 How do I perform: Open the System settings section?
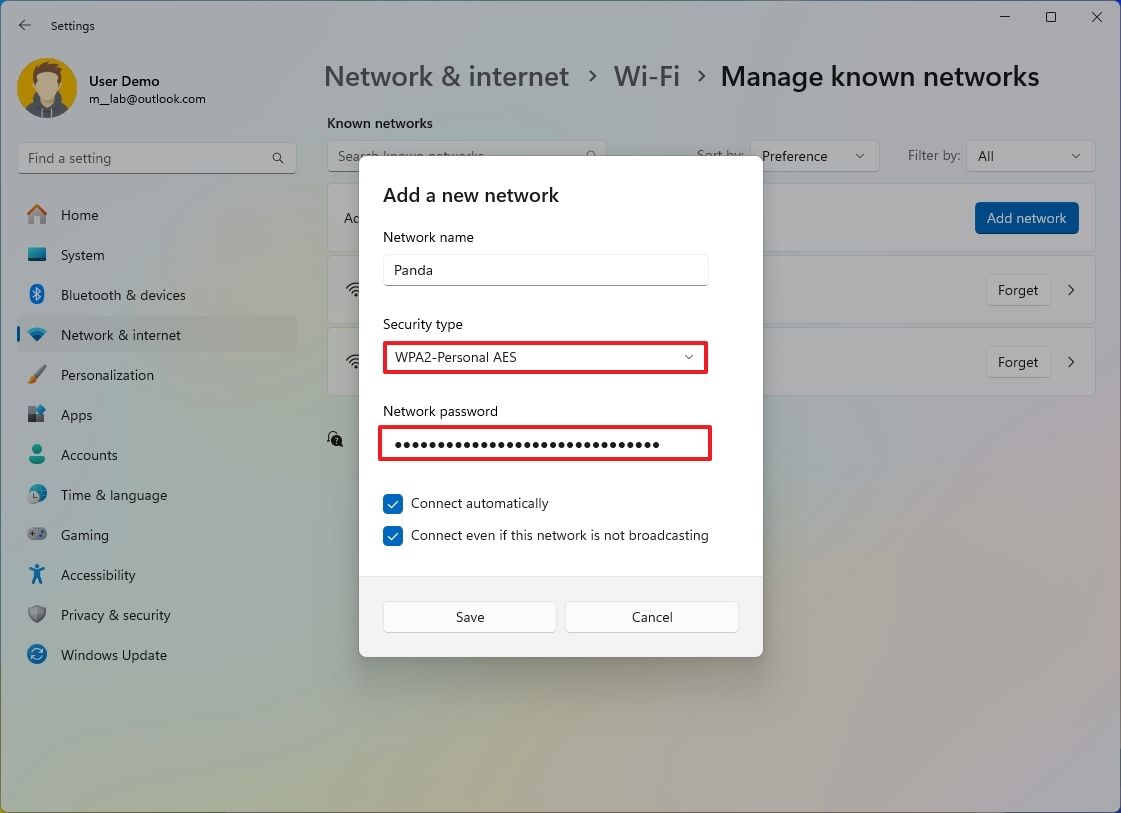click(x=83, y=255)
